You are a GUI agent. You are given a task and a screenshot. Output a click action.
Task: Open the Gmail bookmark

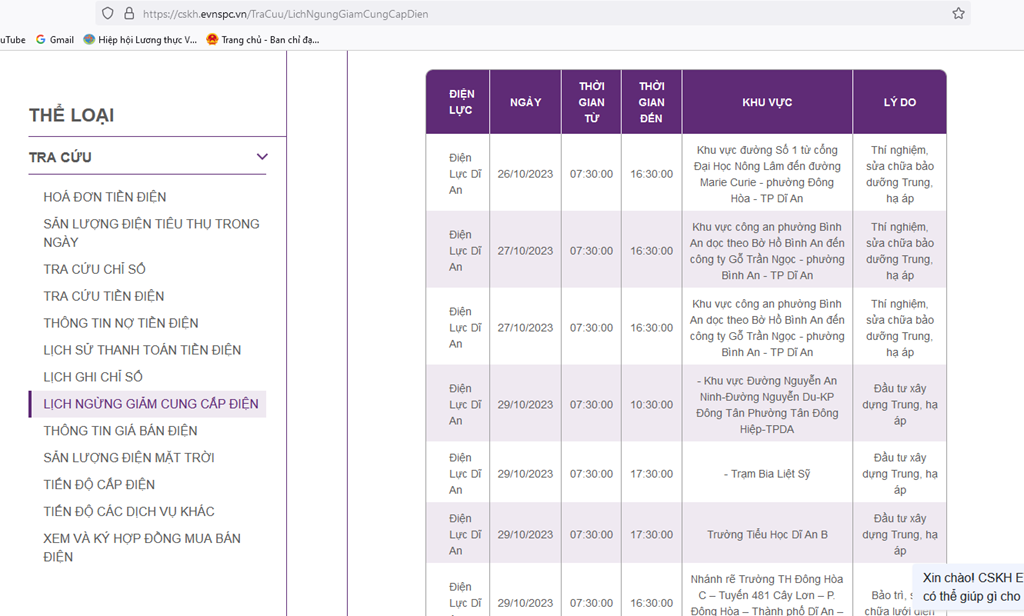tap(55, 40)
